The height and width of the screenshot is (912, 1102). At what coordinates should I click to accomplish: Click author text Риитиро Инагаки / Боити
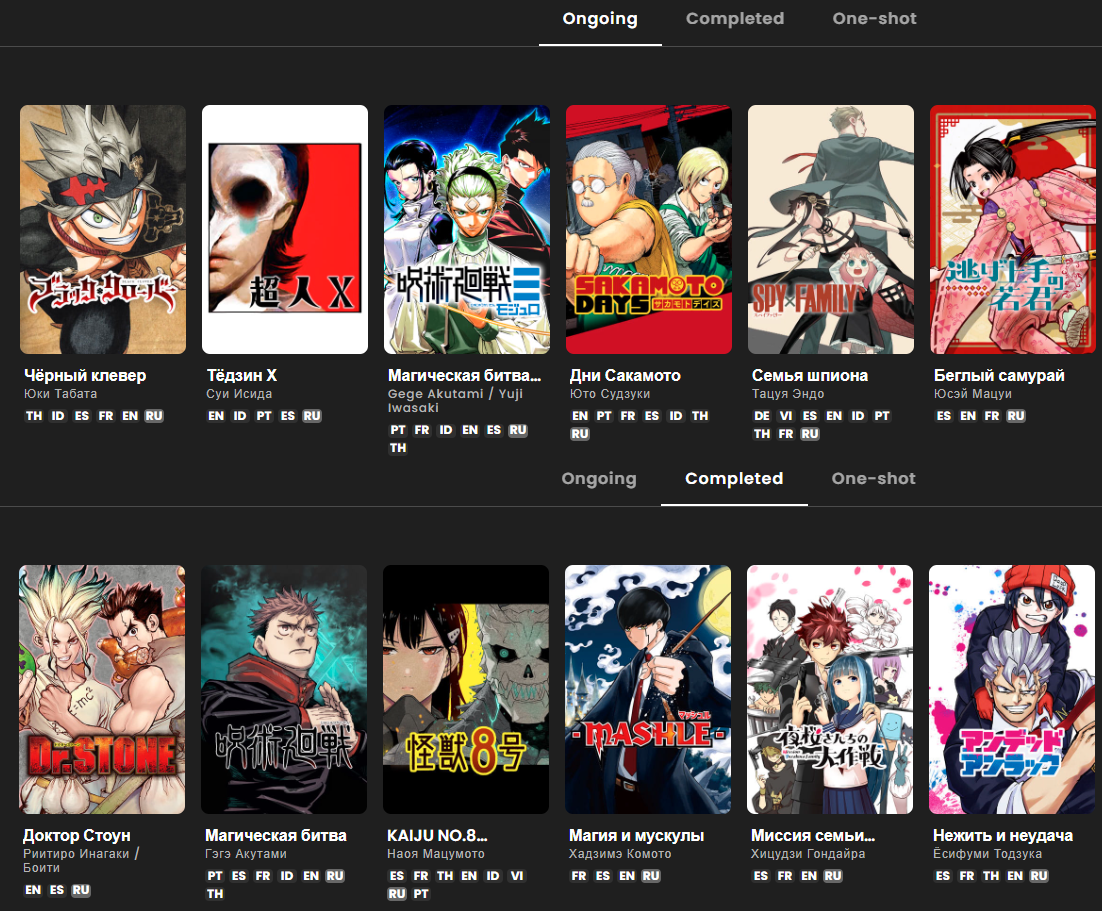(82, 861)
